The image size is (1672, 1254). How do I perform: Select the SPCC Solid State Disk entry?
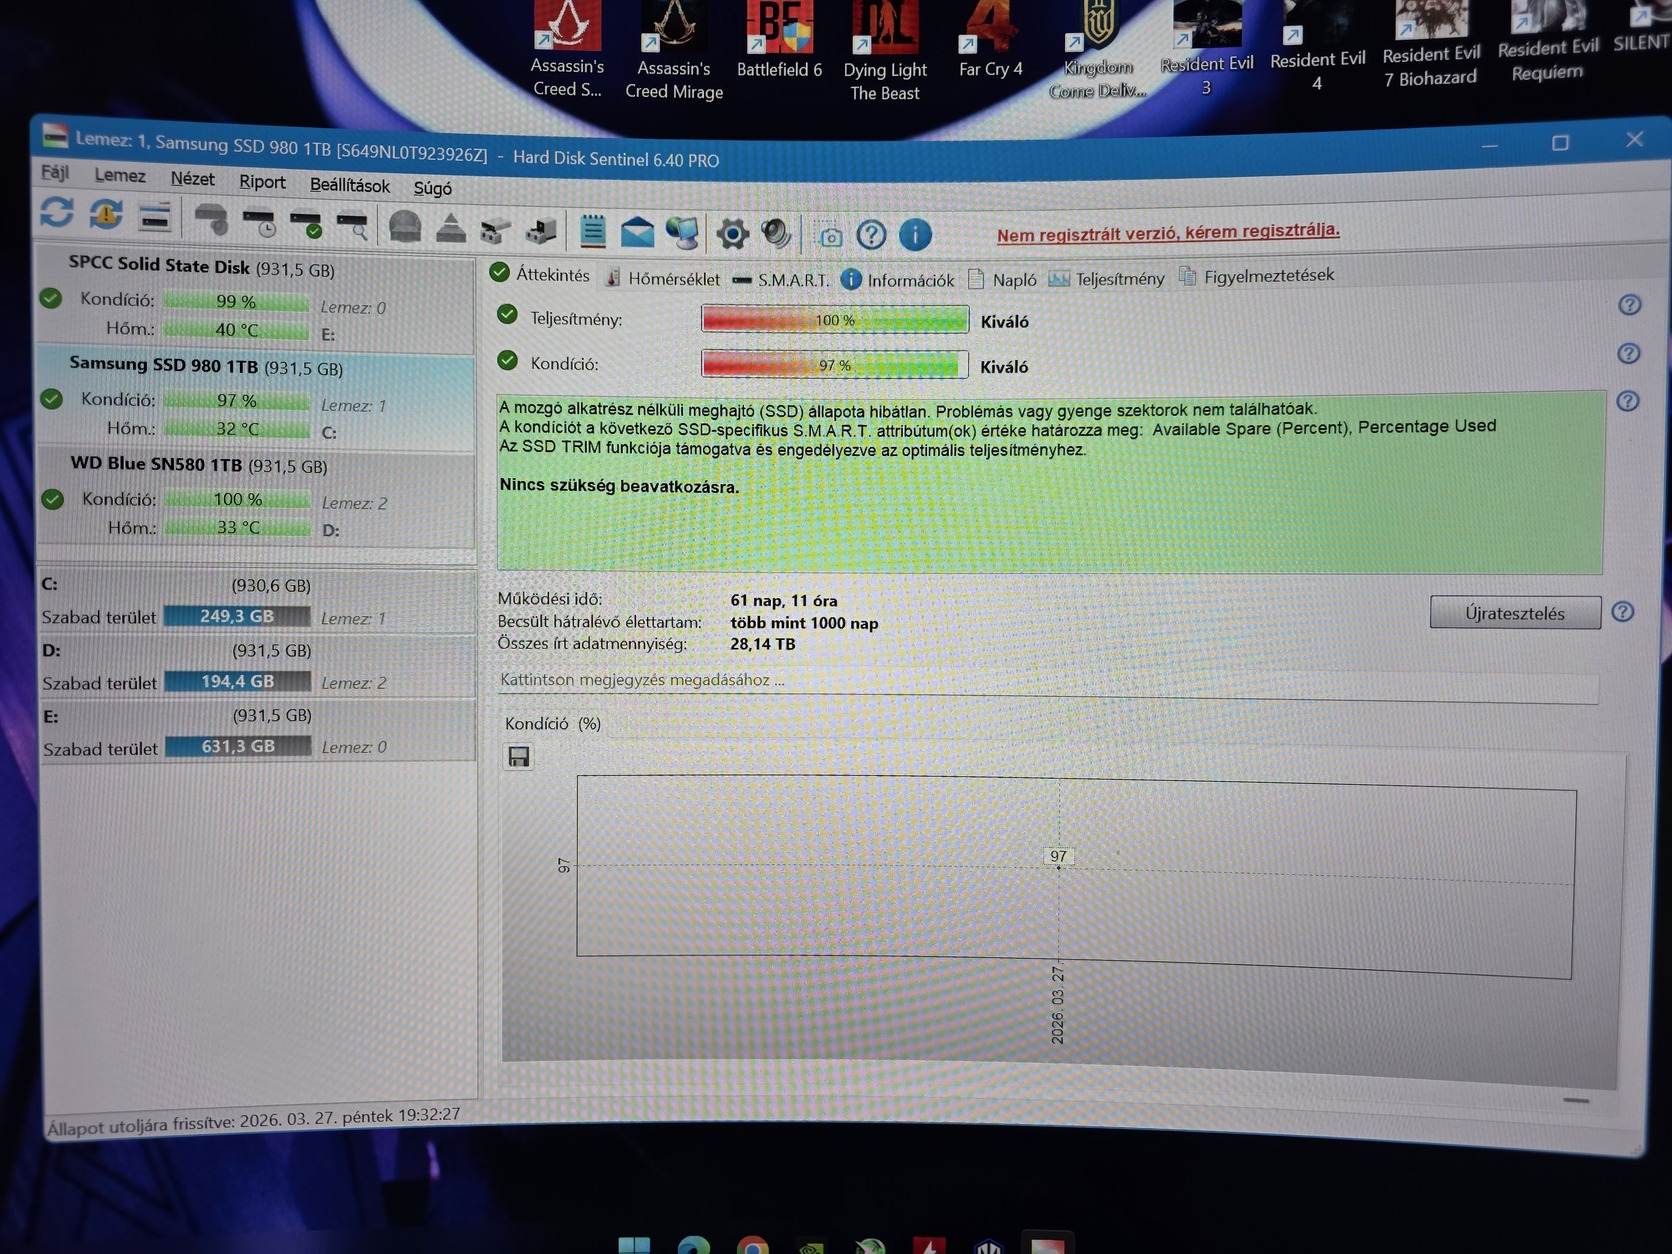[x=256, y=300]
